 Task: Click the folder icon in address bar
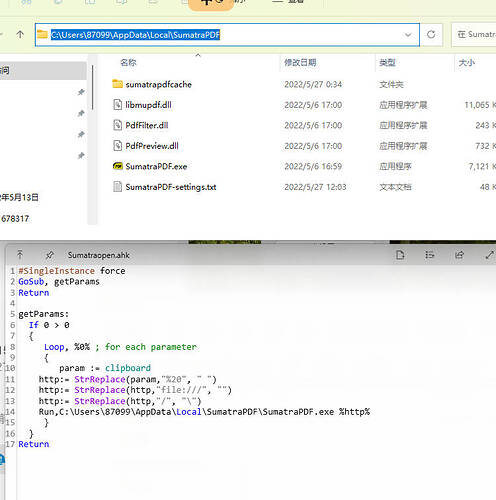(42, 34)
